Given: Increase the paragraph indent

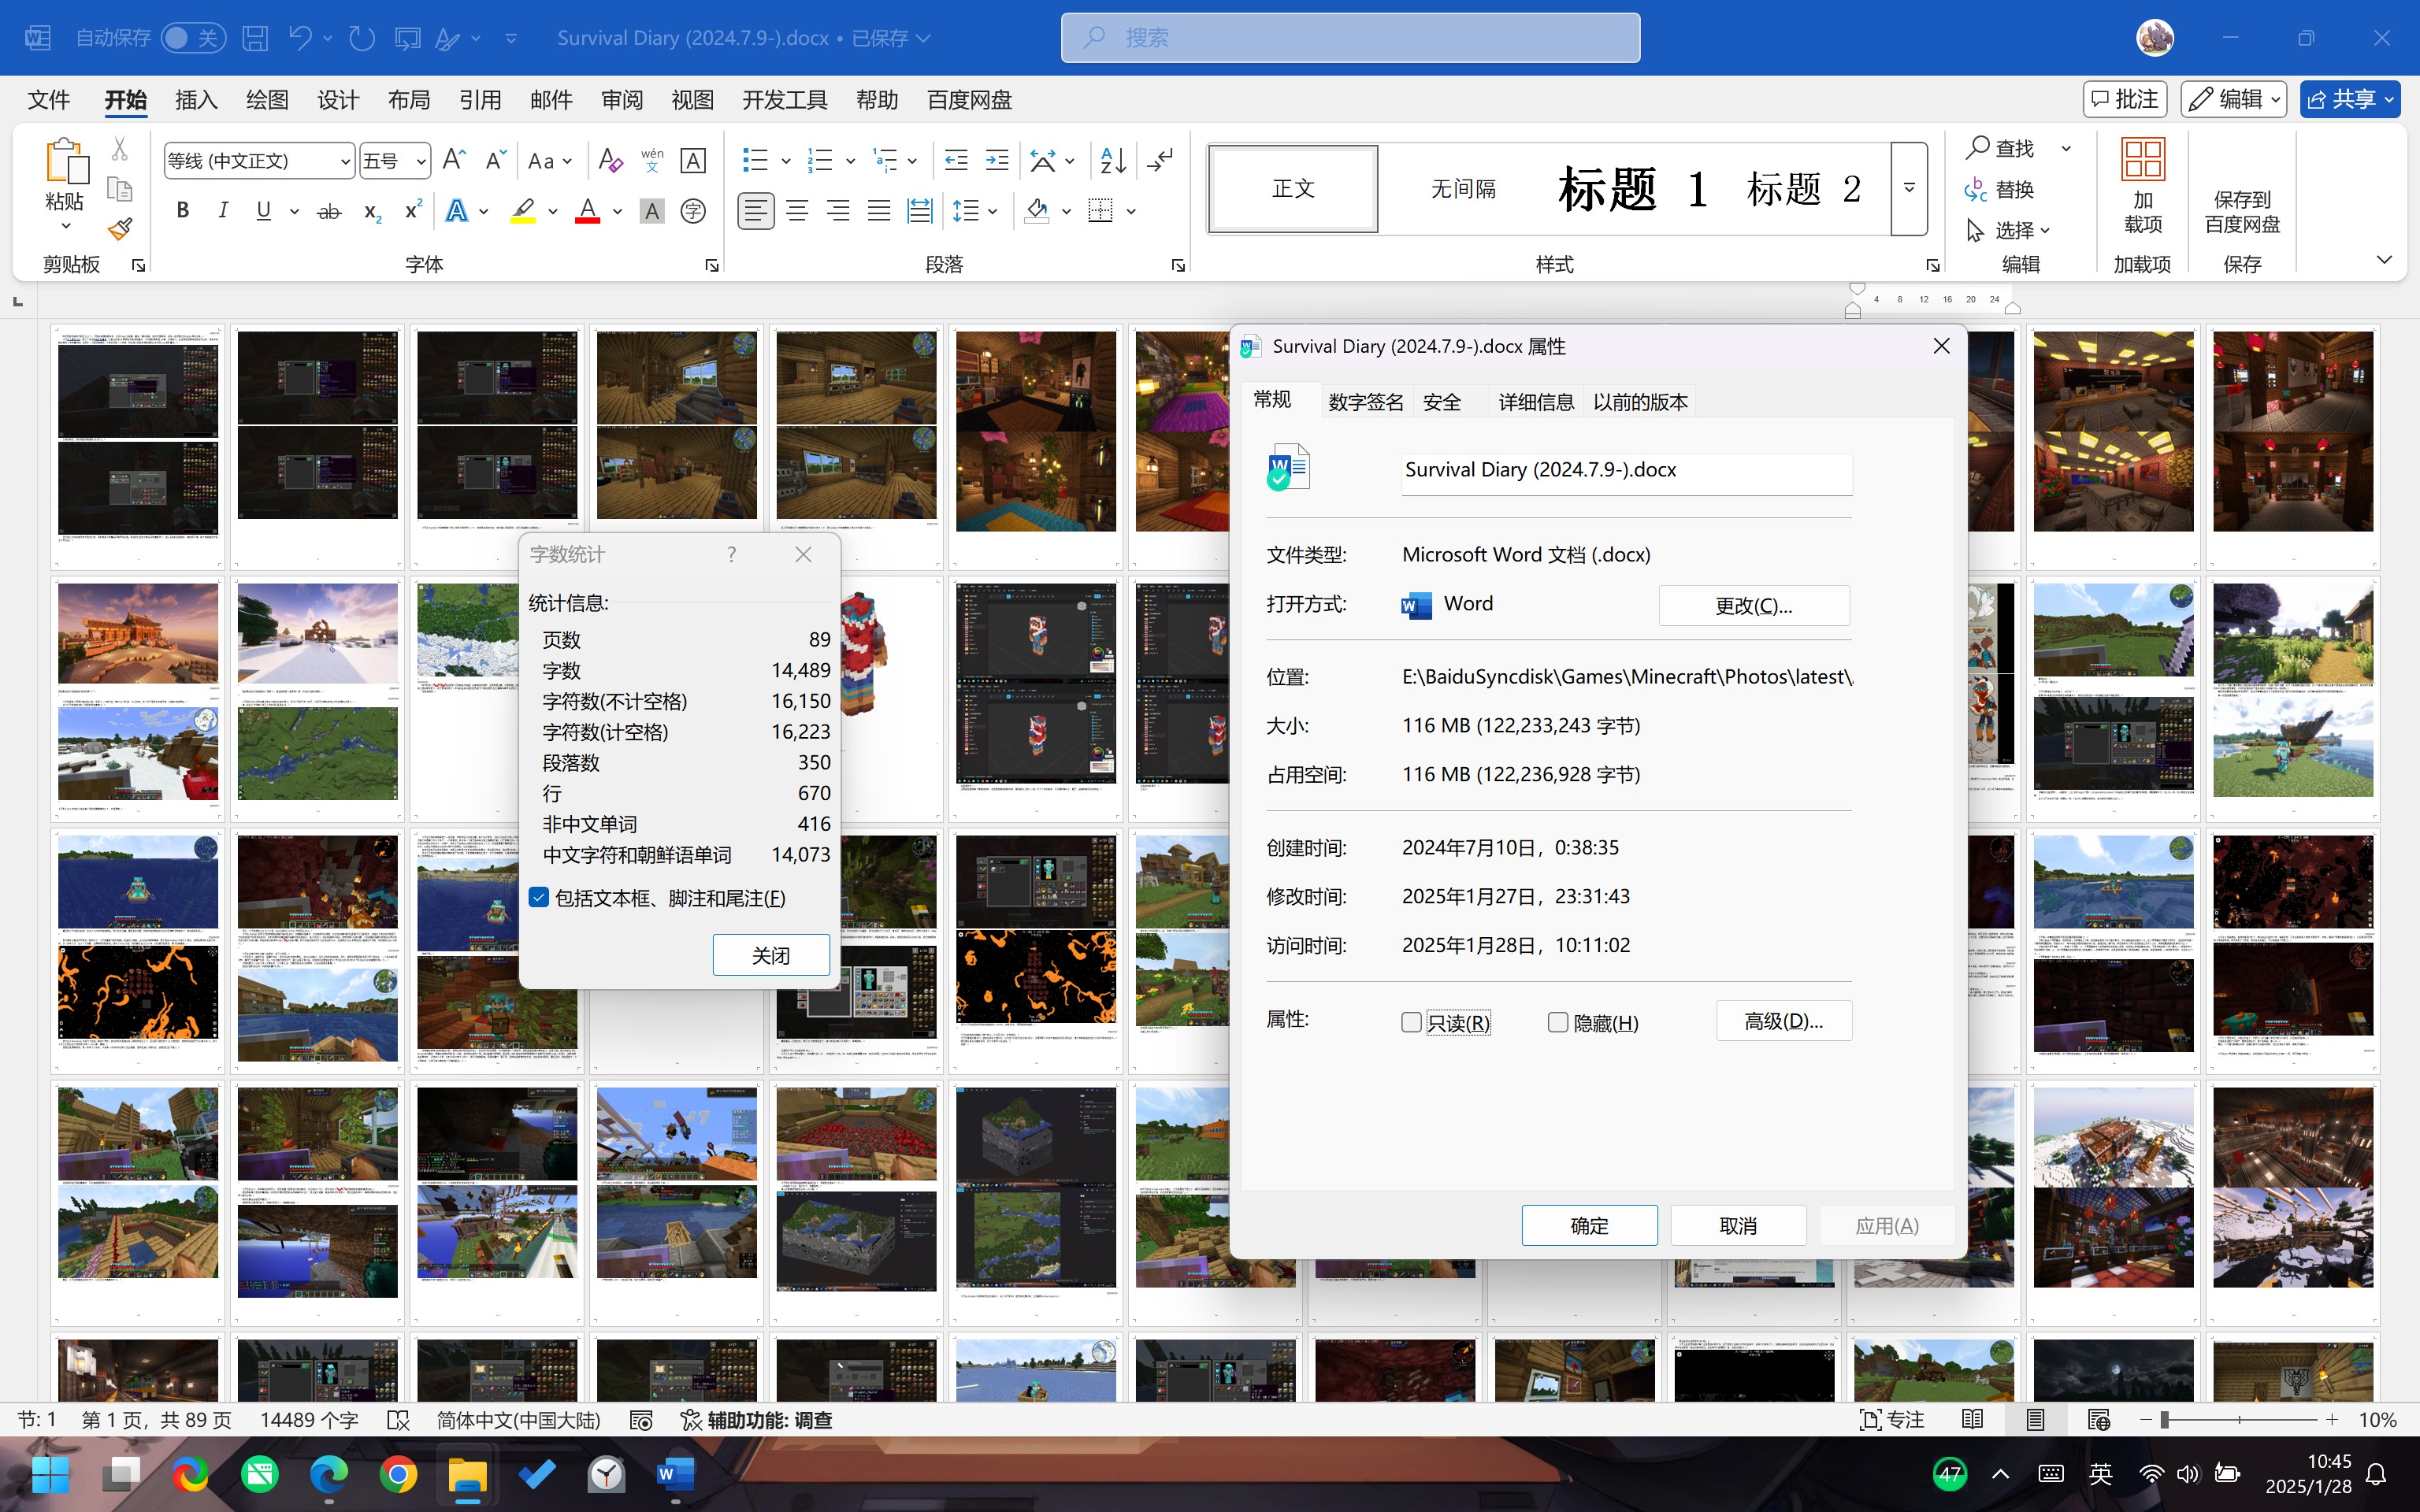Looking at the screenshot, I should pyautogui.click(x=997, y=160).
